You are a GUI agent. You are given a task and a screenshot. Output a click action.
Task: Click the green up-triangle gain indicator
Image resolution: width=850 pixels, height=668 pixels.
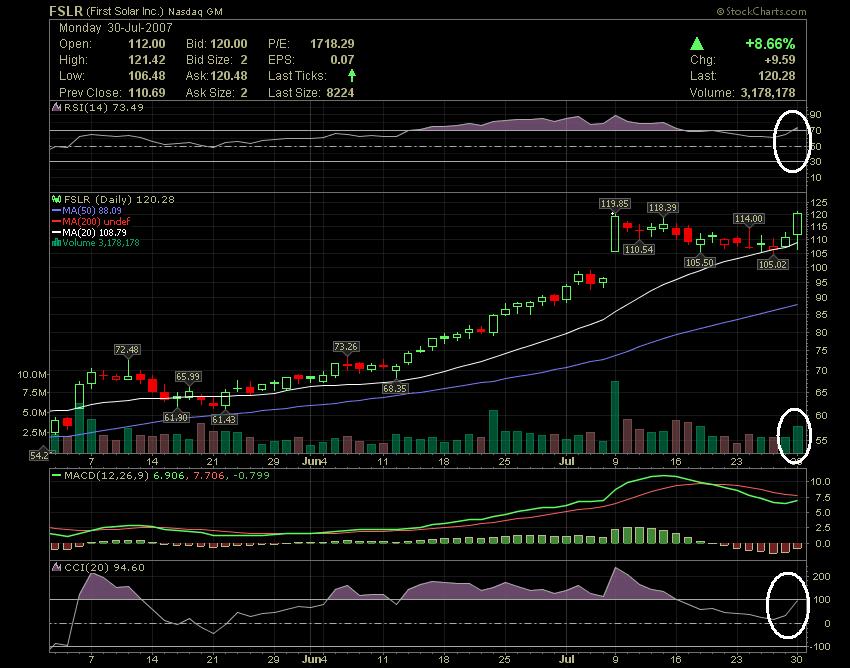coord(697,44)
